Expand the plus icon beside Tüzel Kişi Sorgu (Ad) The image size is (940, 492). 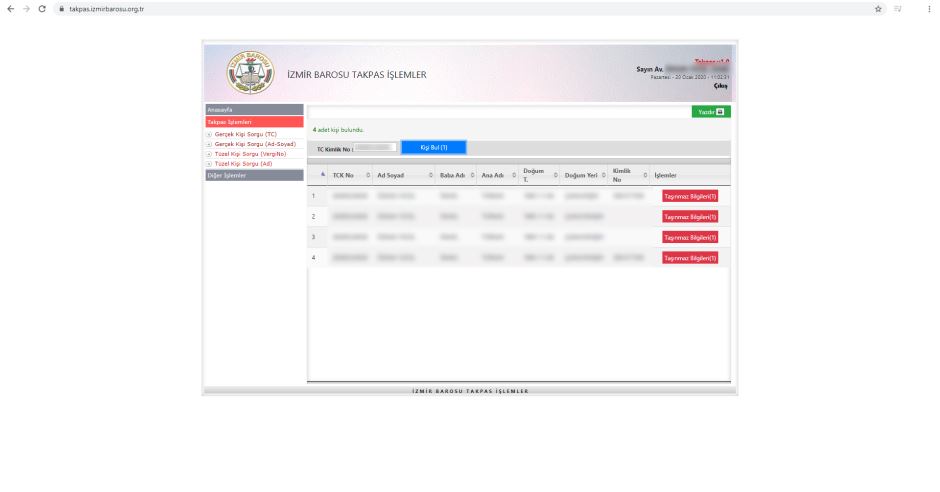(209, 164)
